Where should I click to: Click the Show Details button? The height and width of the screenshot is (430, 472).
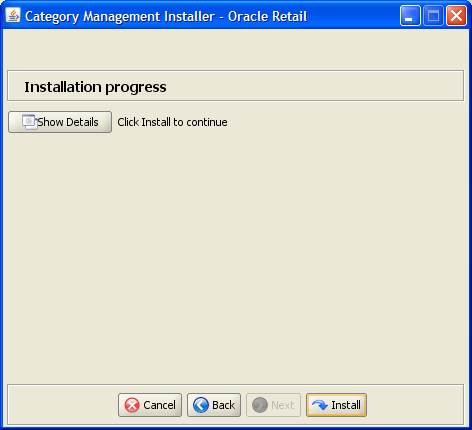tap(60, 122)
